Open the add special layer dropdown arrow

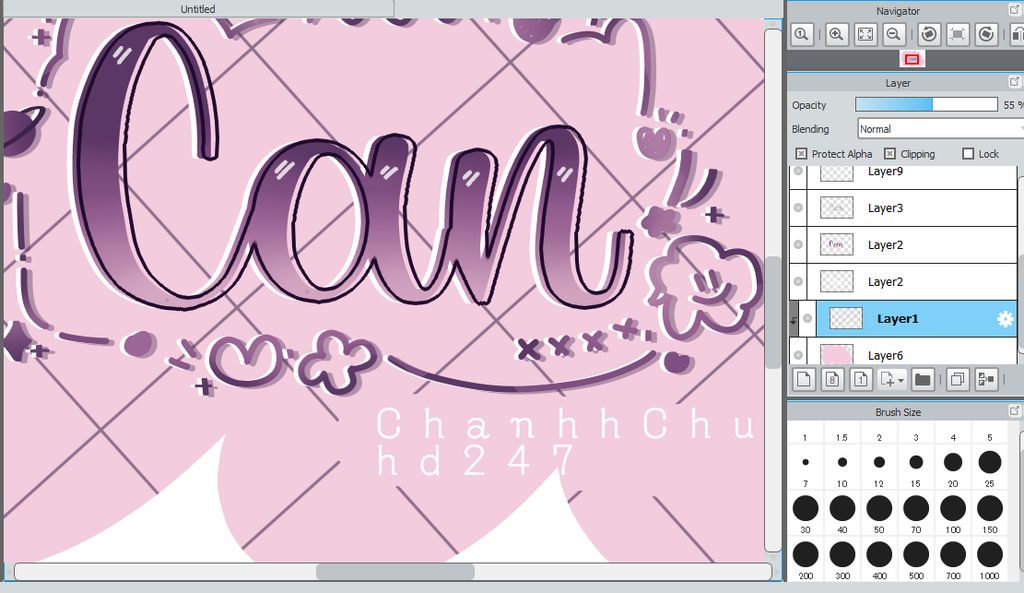coord(902,380)
